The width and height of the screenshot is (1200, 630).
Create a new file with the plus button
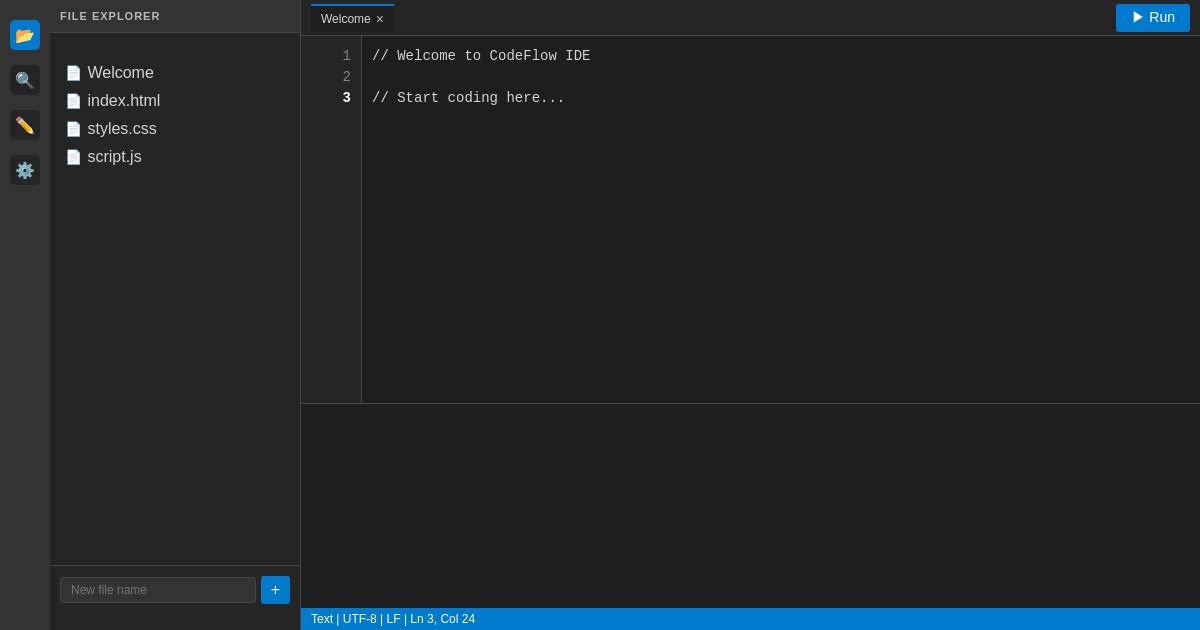click(275, 590)
